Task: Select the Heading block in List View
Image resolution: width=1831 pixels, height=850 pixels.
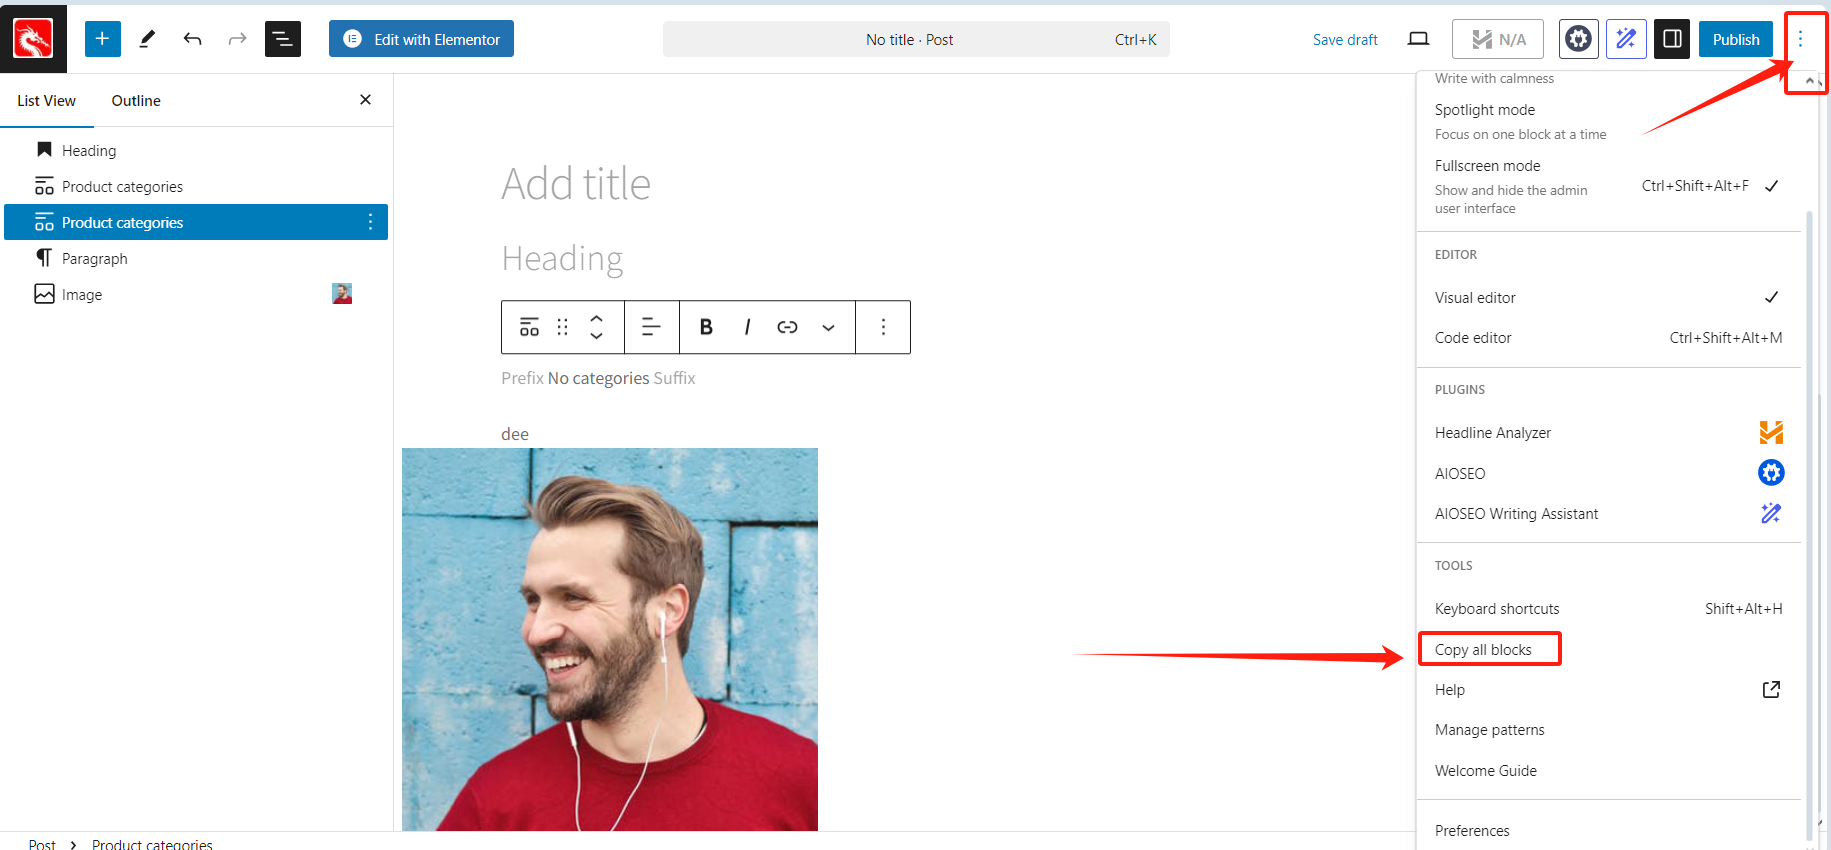Action: tap(196, 150)
